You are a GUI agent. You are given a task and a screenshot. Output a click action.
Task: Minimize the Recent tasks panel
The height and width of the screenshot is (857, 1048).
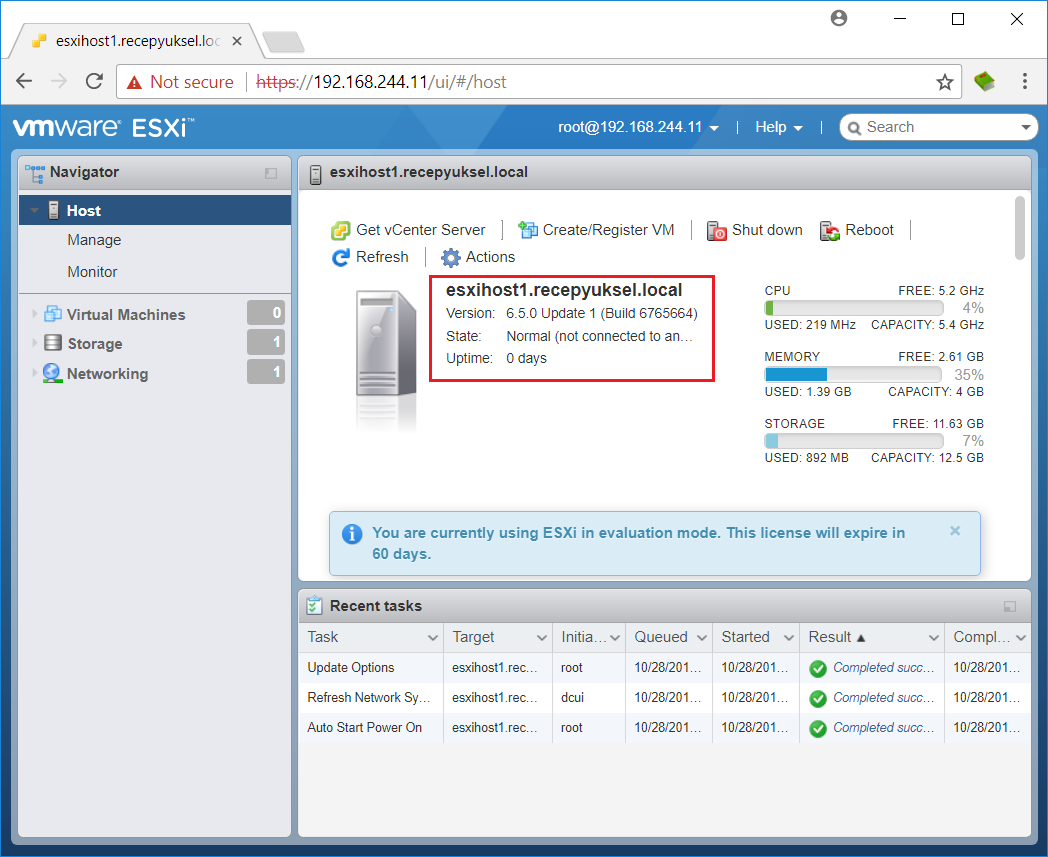(1010, 606)
